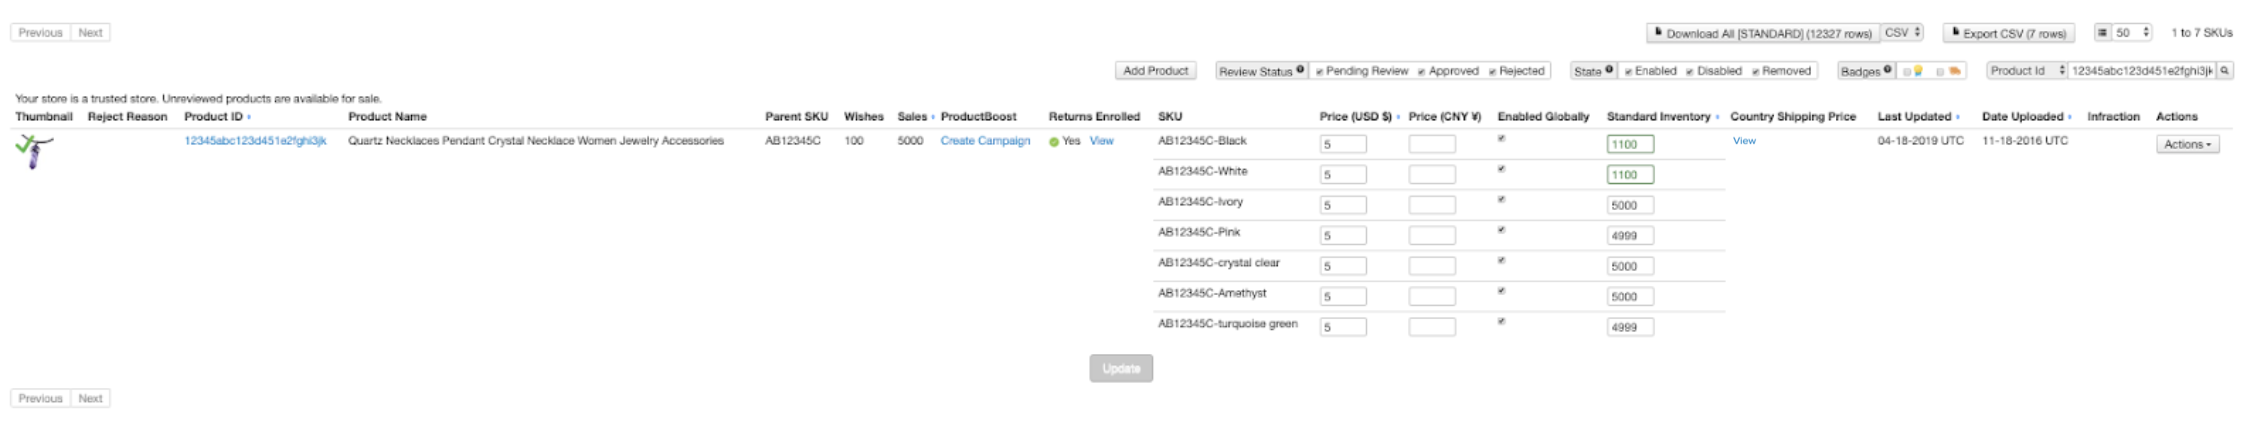Click the Last Updated sort arrow

point(1957,117)
